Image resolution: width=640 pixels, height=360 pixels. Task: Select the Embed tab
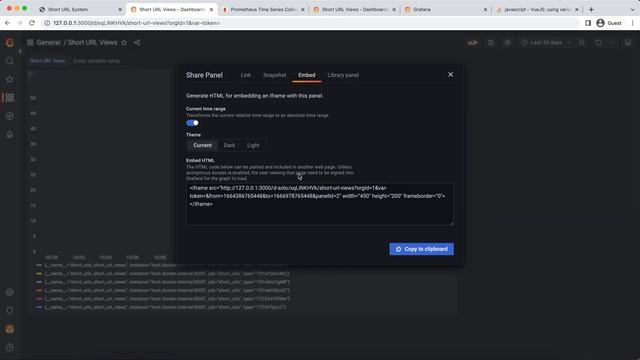(307, 75)
